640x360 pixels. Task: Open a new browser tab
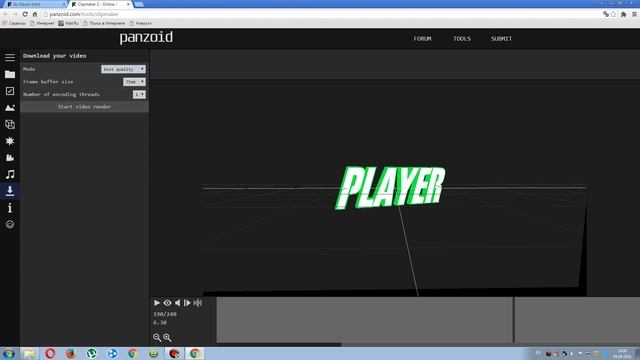tap(139, 4)
